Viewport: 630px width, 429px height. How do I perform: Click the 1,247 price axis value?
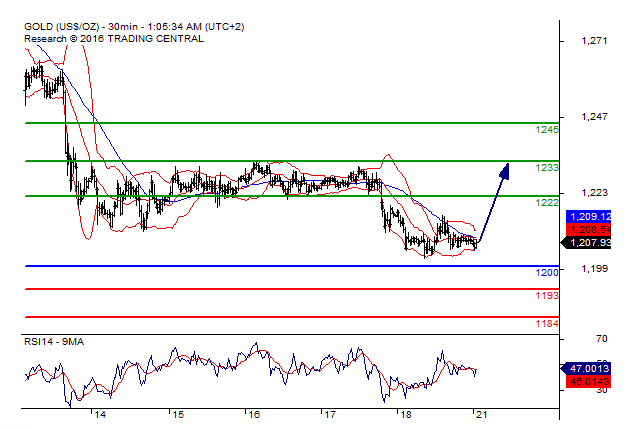[x=595, y=117]
